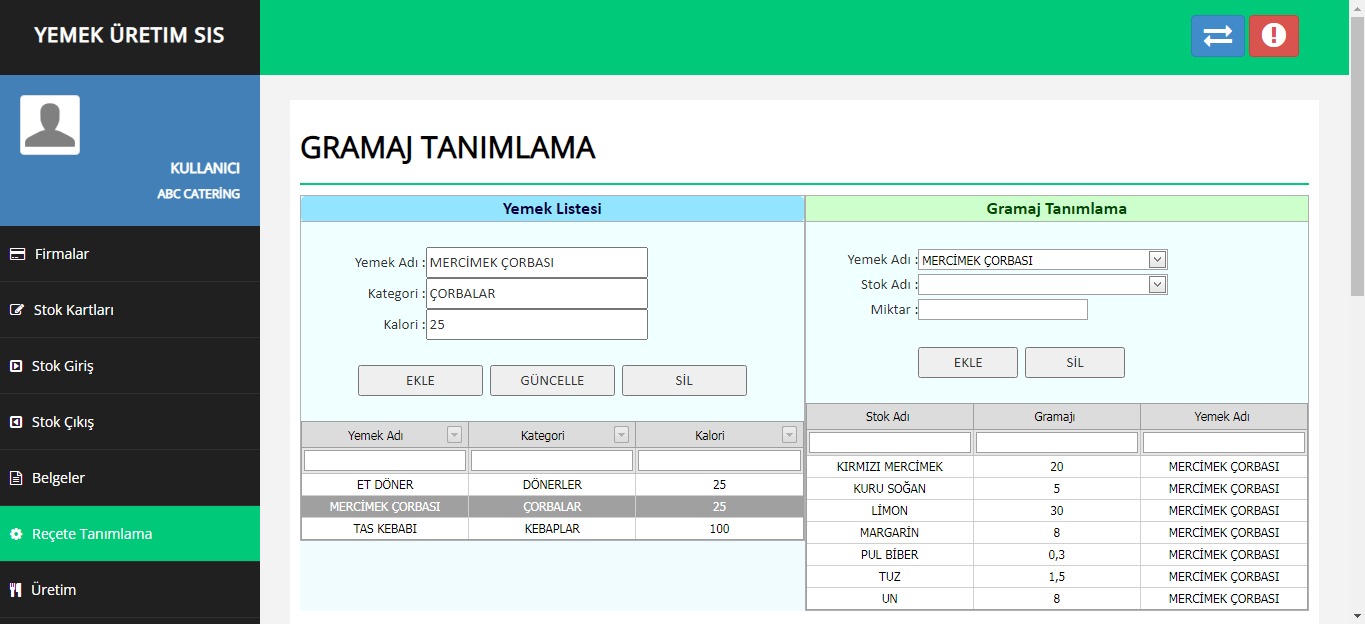This screenshot has height=624, width=1365.
Task: Click EKLE button in Yemek Listesi panel
Action: 420,381
